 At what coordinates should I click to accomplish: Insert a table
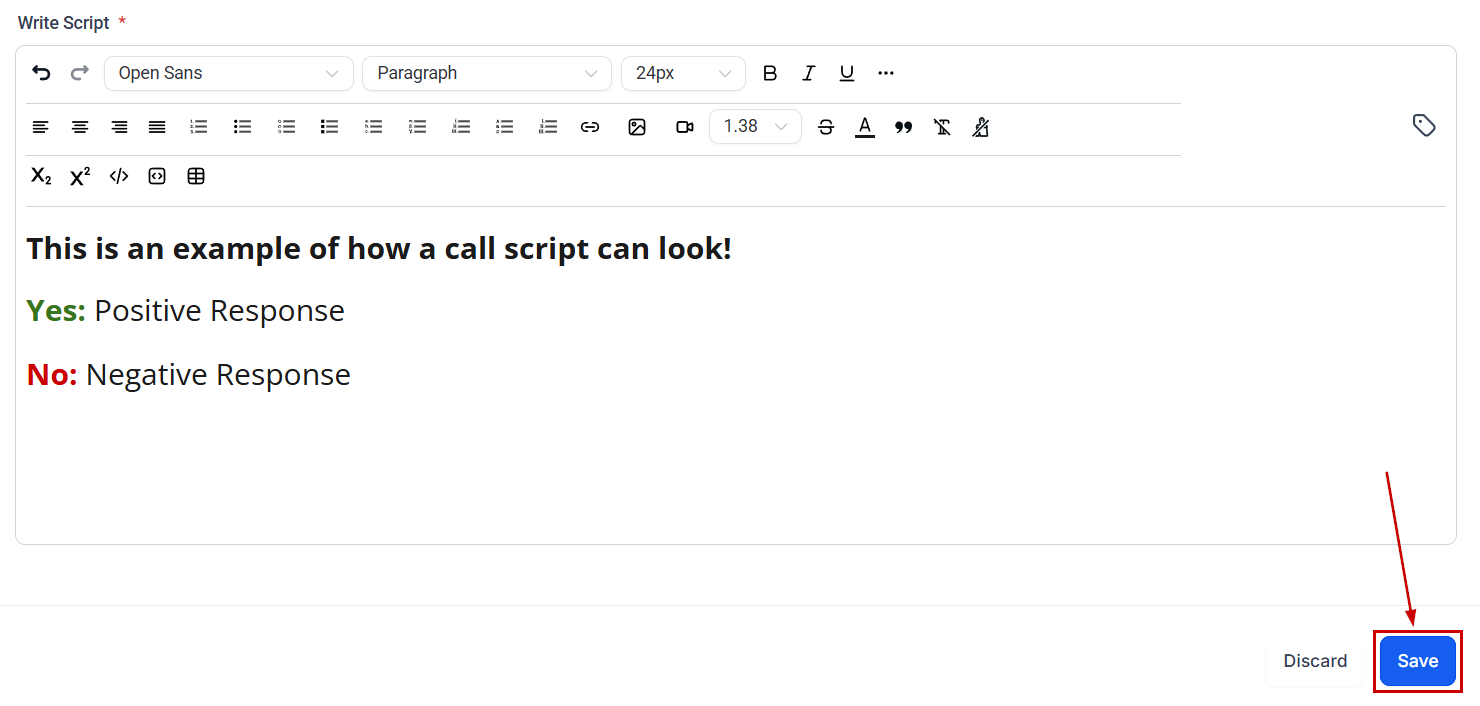(196, 176)
